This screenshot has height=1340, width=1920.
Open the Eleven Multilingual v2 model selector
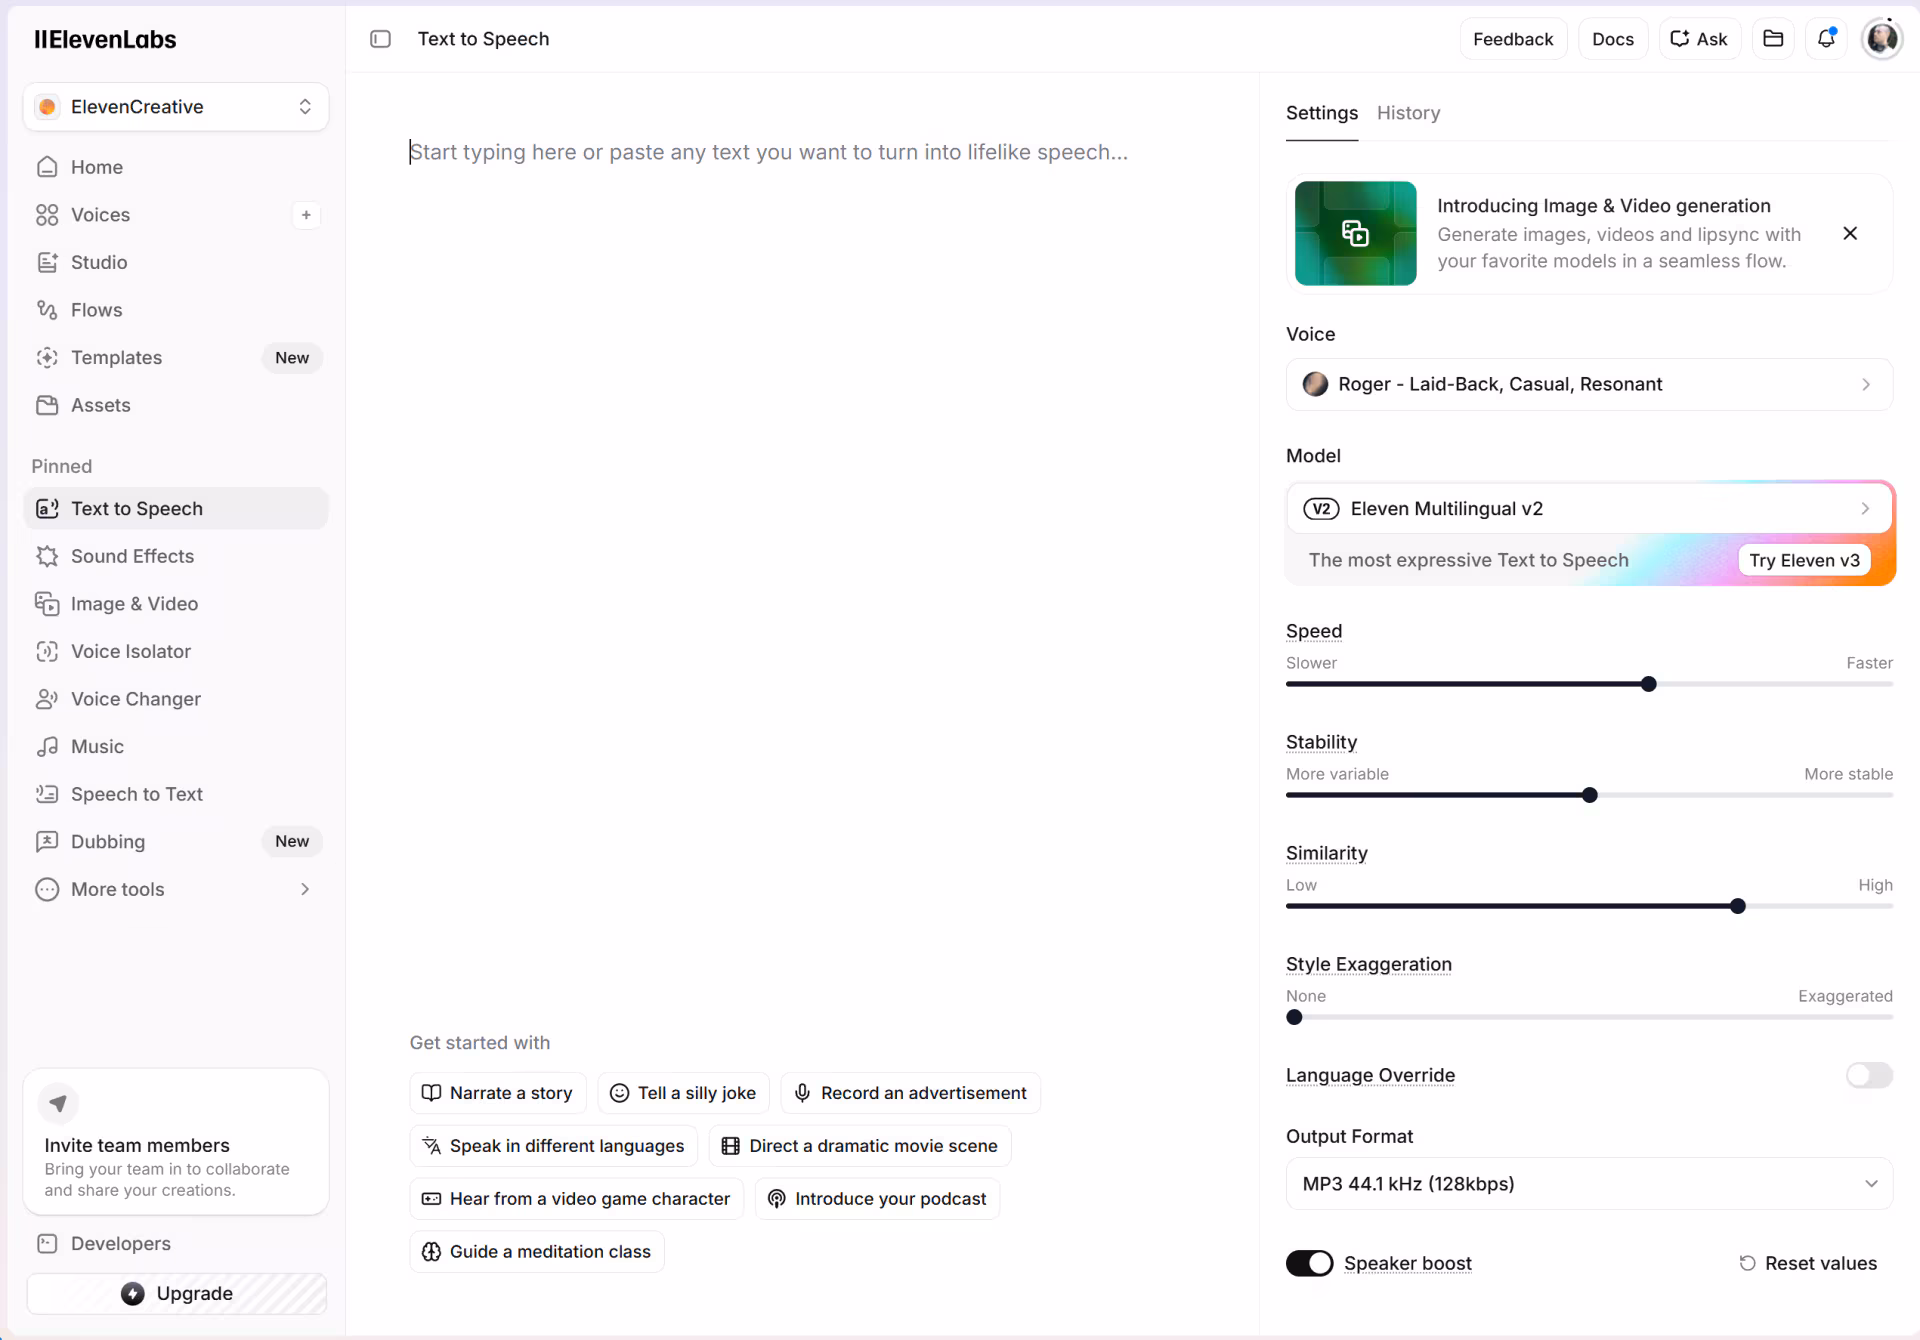point(1589,509)
